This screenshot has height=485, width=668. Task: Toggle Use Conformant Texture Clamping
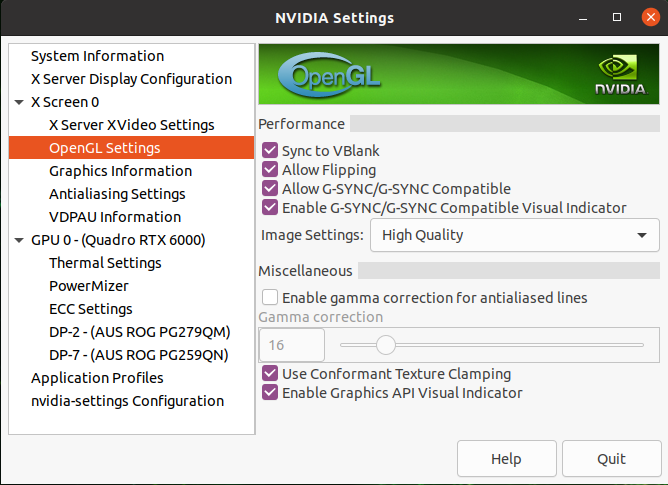click(x=269, y=374)
